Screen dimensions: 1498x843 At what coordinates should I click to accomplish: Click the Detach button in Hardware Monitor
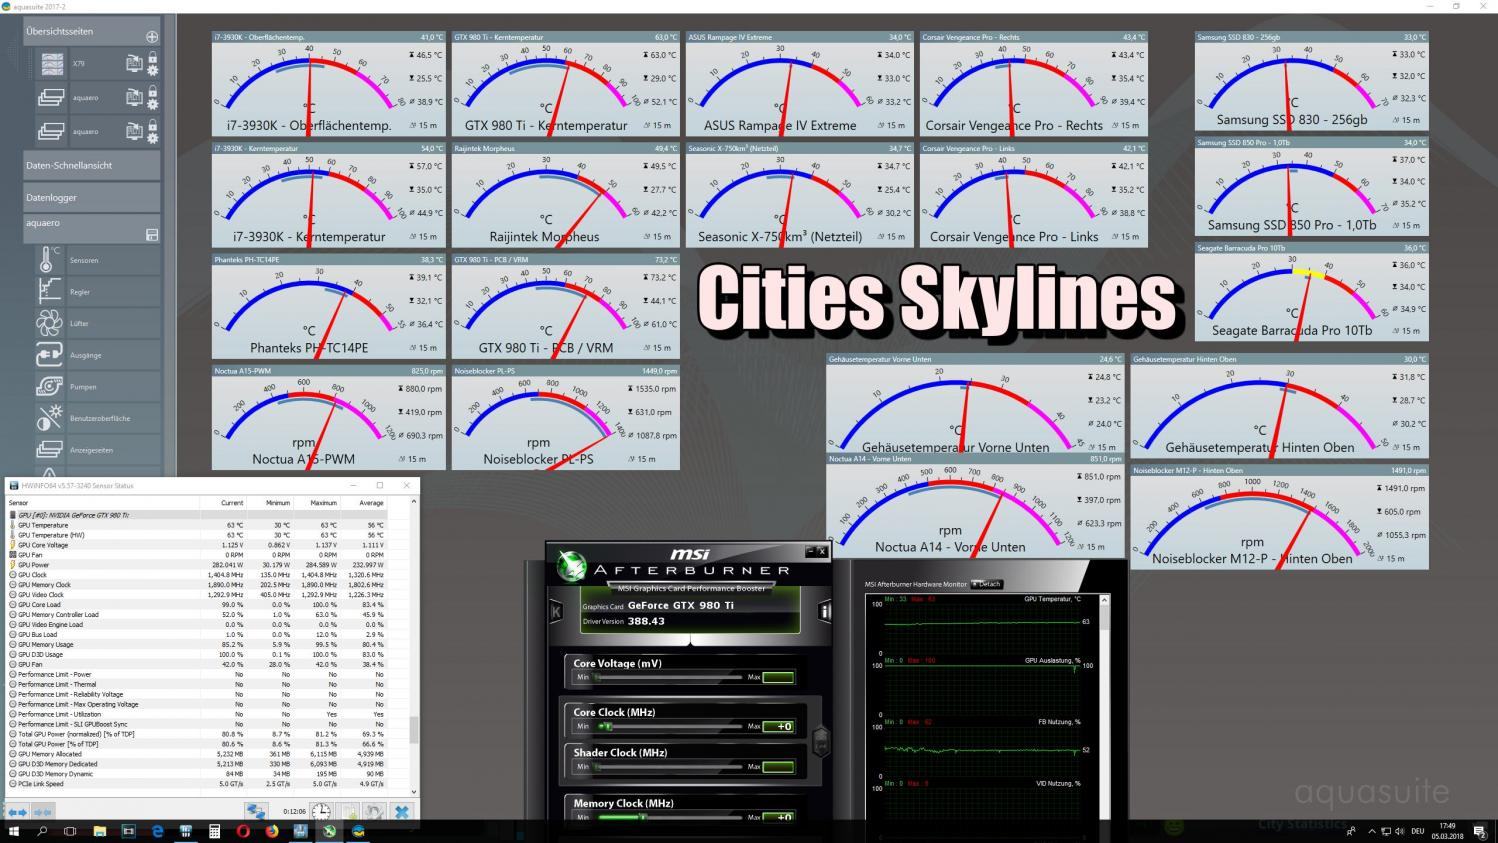[986, 584]
